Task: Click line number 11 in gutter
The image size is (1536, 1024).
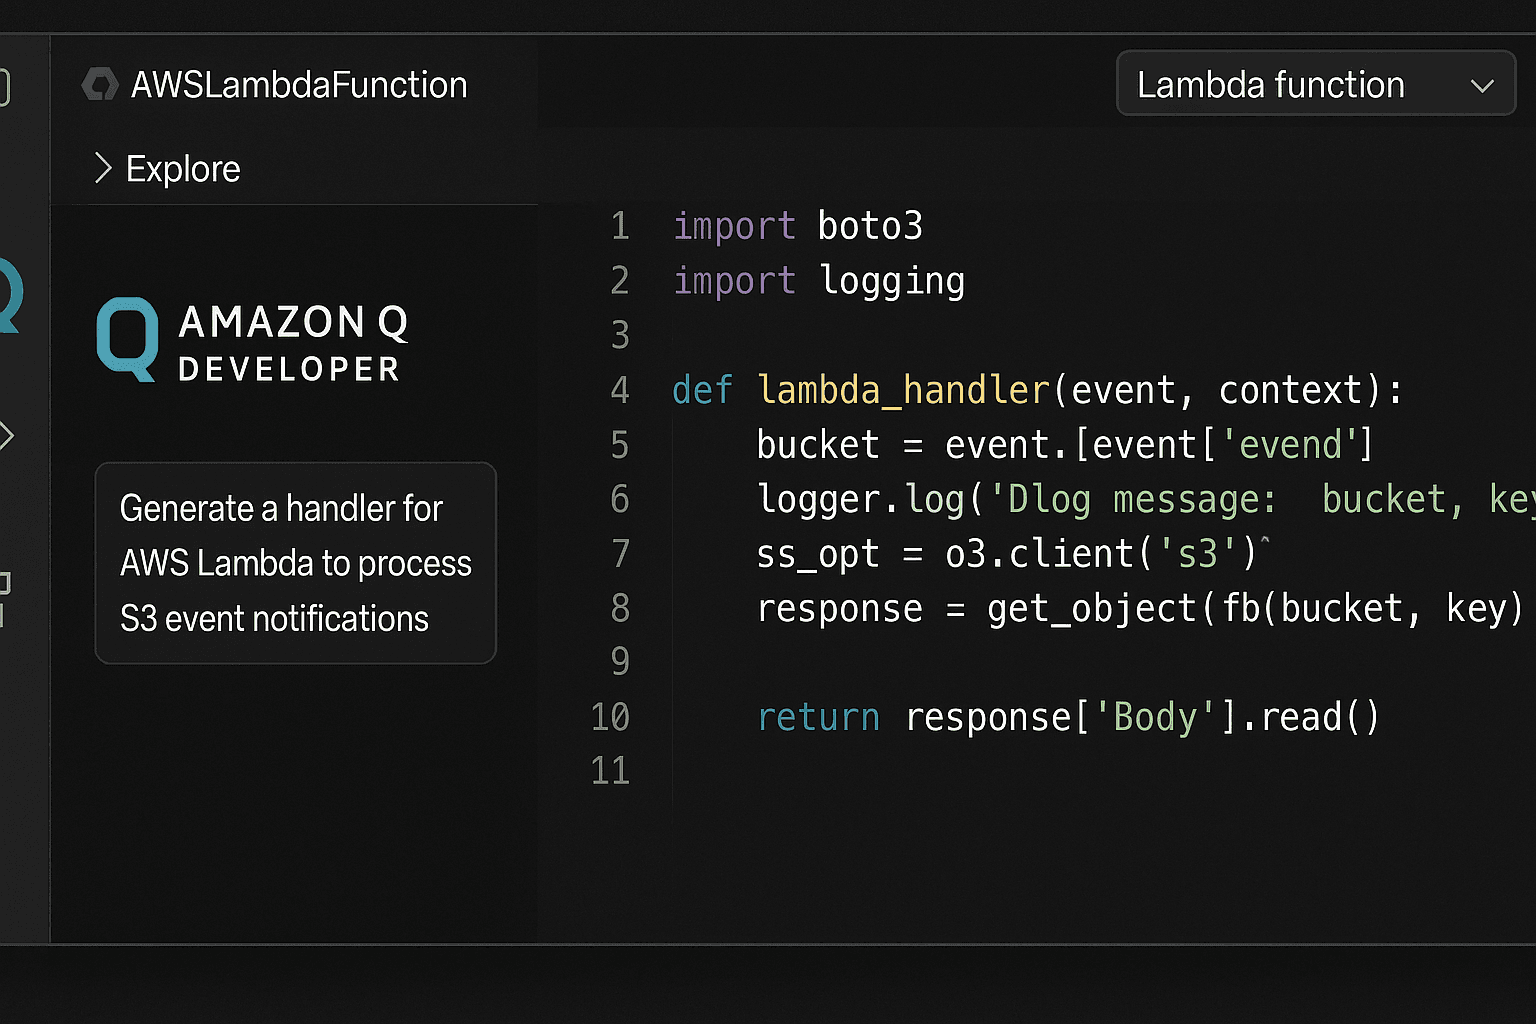Action: [x=610, y=771]
